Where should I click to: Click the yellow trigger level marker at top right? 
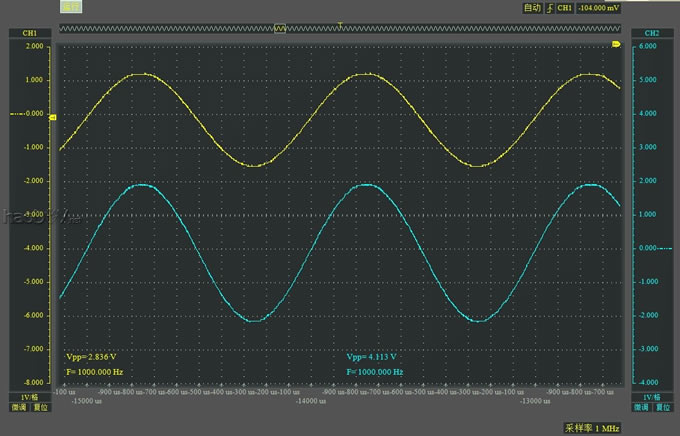pos(616,45)
